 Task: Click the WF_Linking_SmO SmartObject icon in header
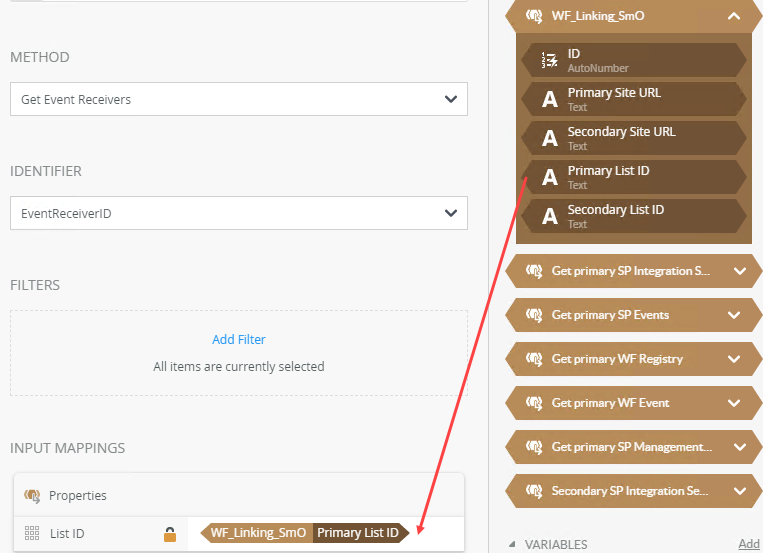[534, 16]
